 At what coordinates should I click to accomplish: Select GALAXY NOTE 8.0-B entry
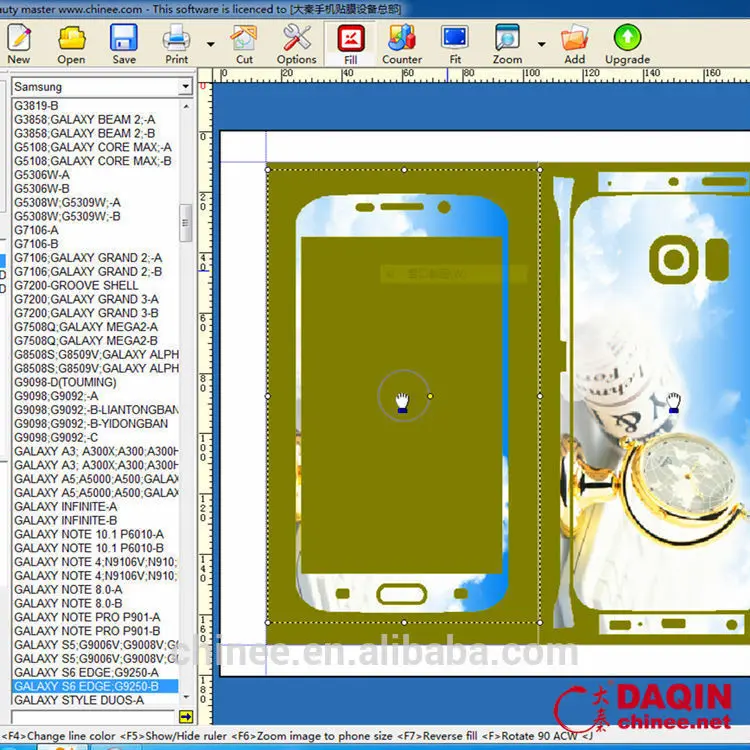[x=68, y=603]
